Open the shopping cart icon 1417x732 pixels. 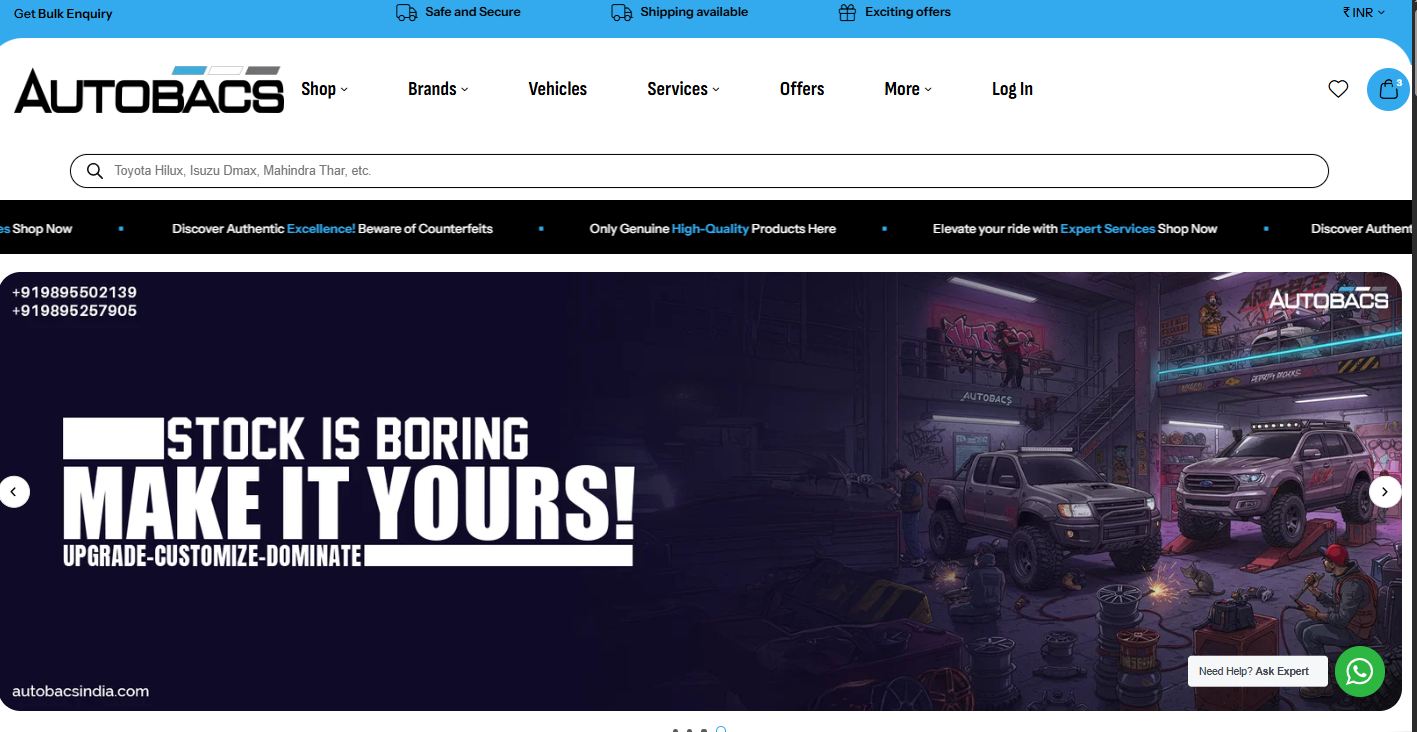(1388, 89)
